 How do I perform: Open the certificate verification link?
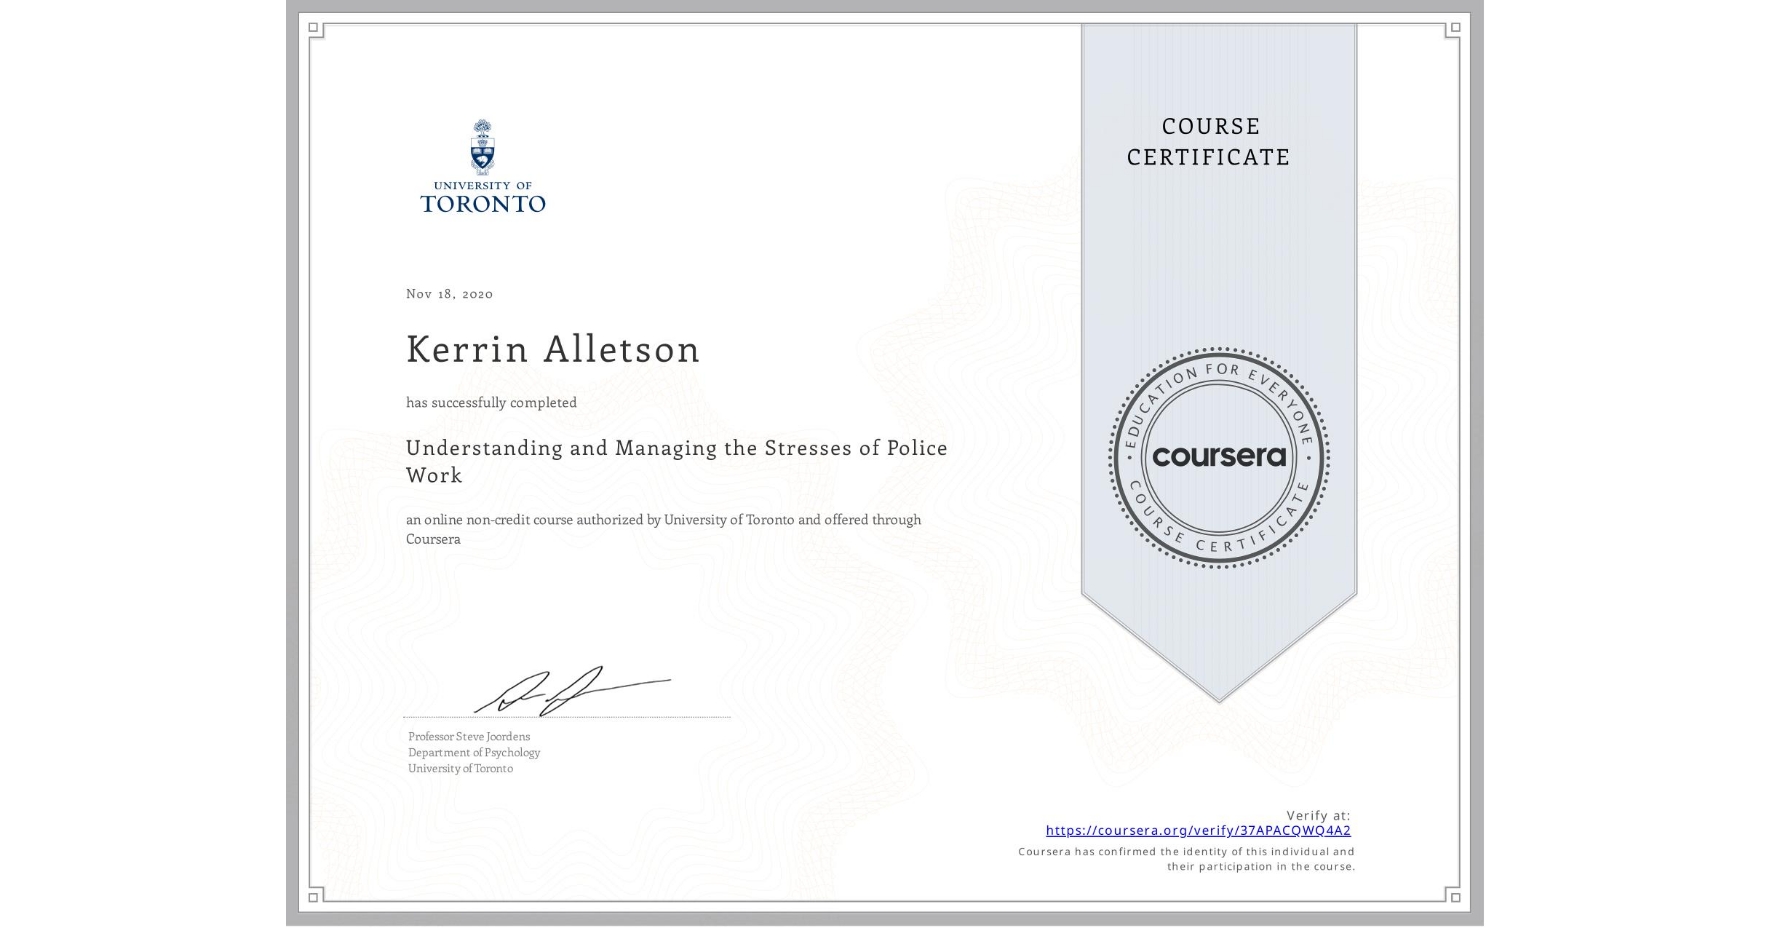coord(1199,830)
